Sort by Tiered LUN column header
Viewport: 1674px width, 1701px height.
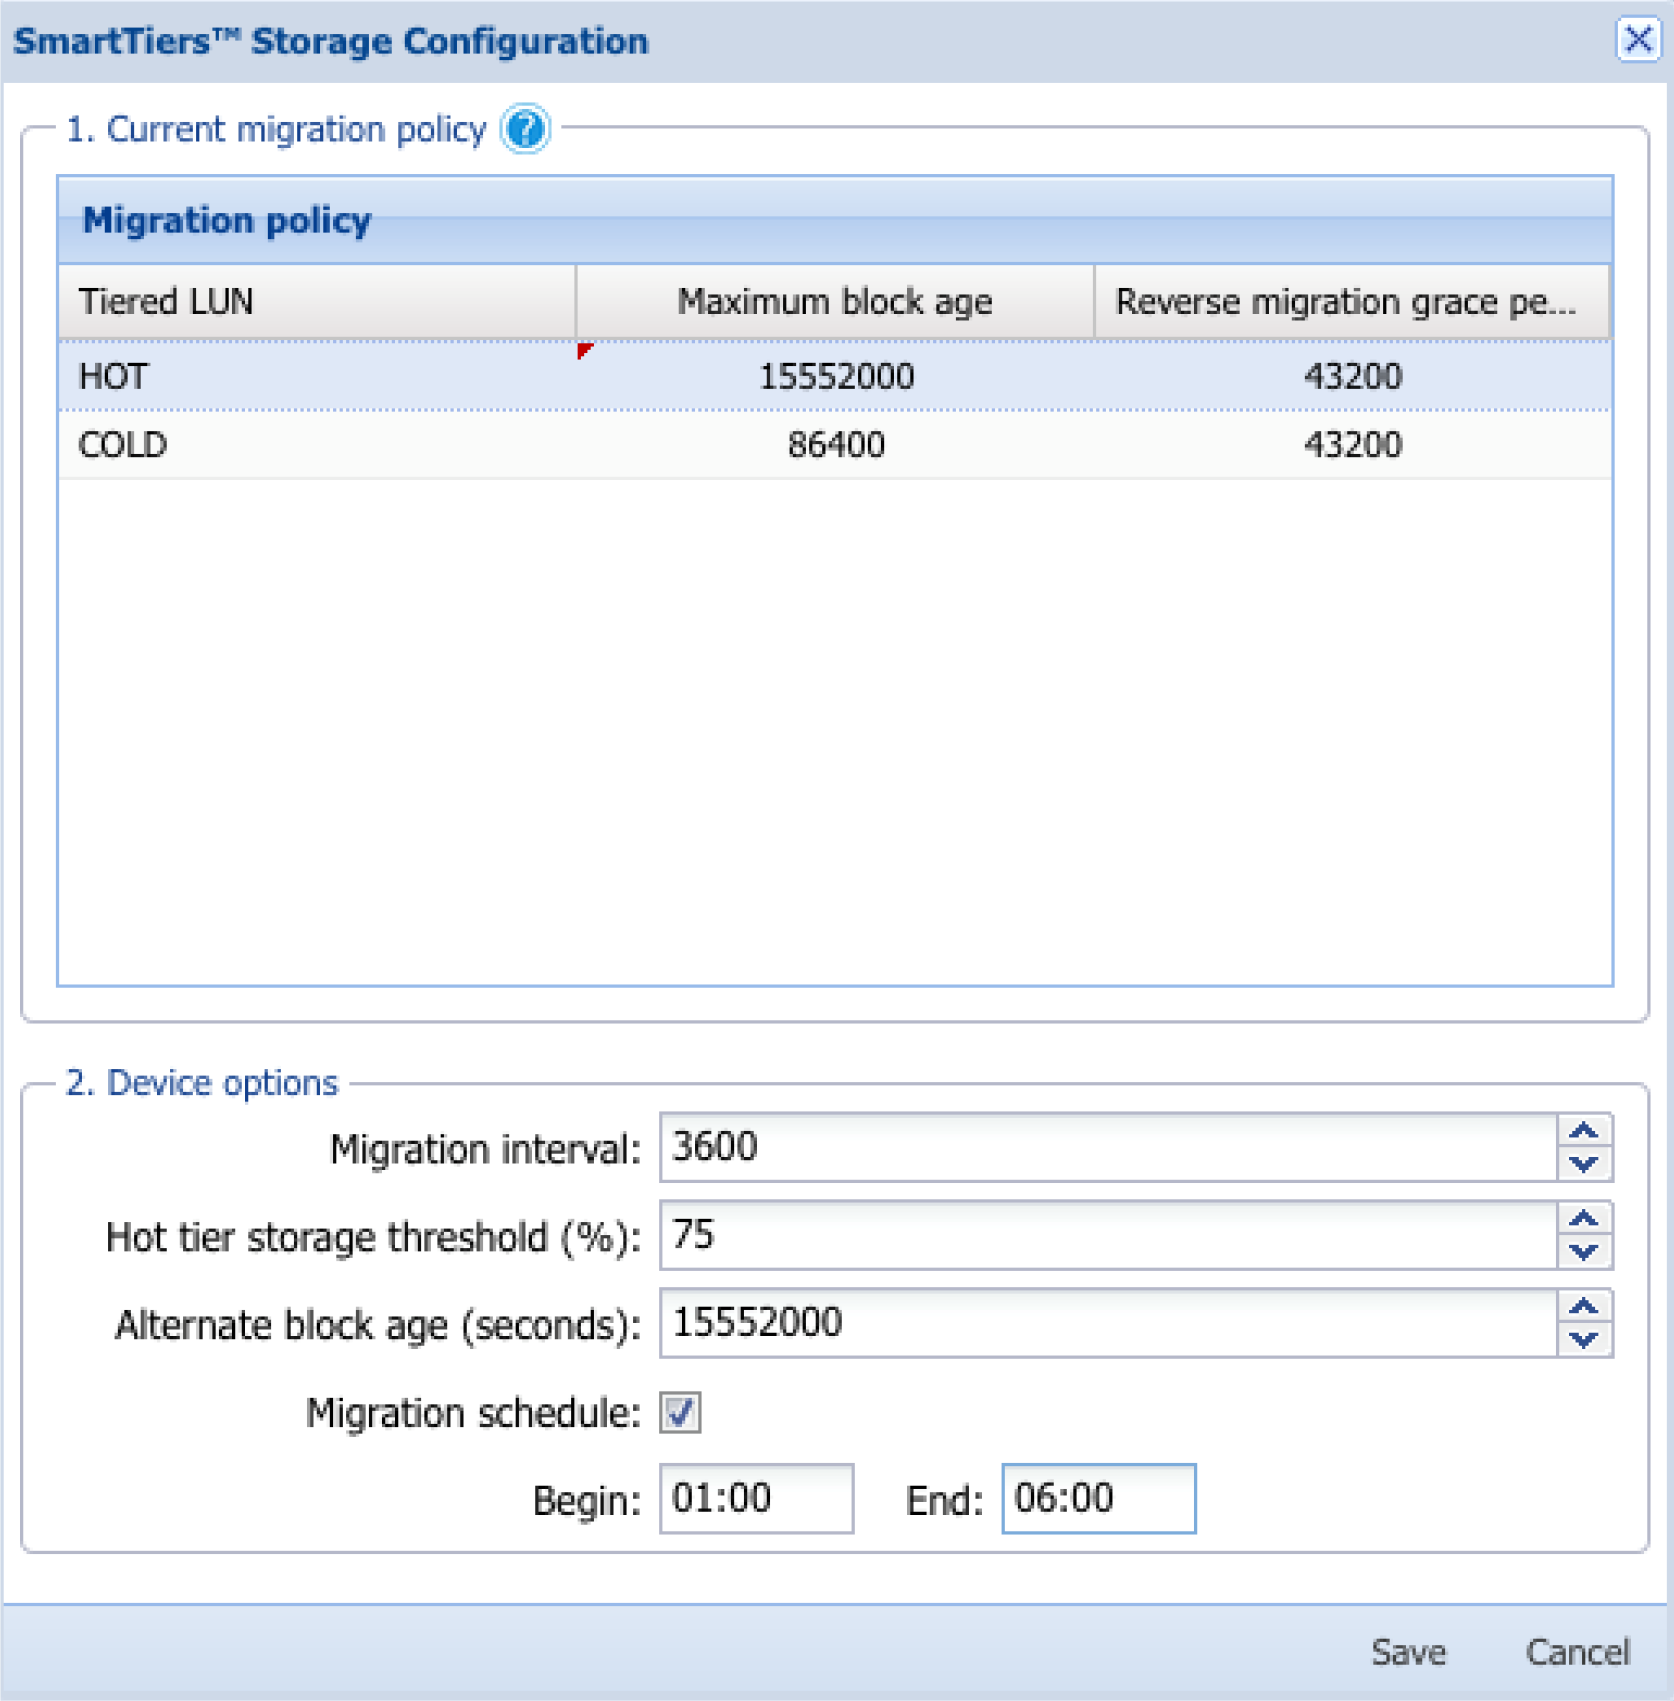tap(316, 301)
